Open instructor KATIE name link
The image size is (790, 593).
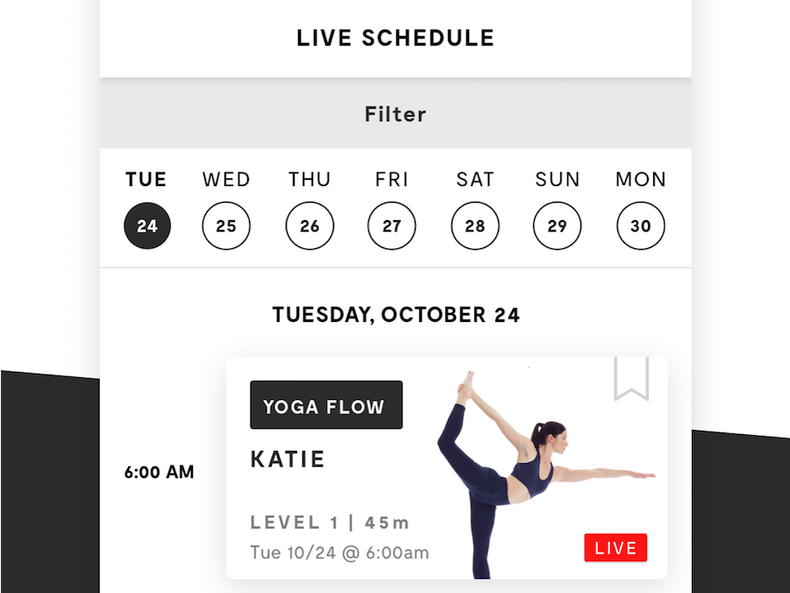(288, 460)
